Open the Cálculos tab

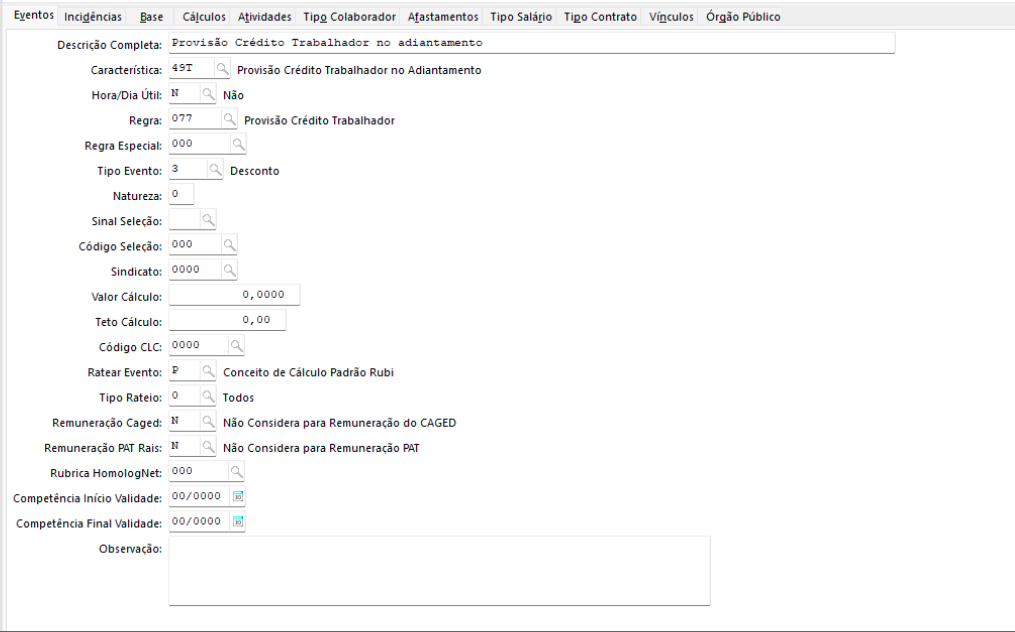[204, 17]
